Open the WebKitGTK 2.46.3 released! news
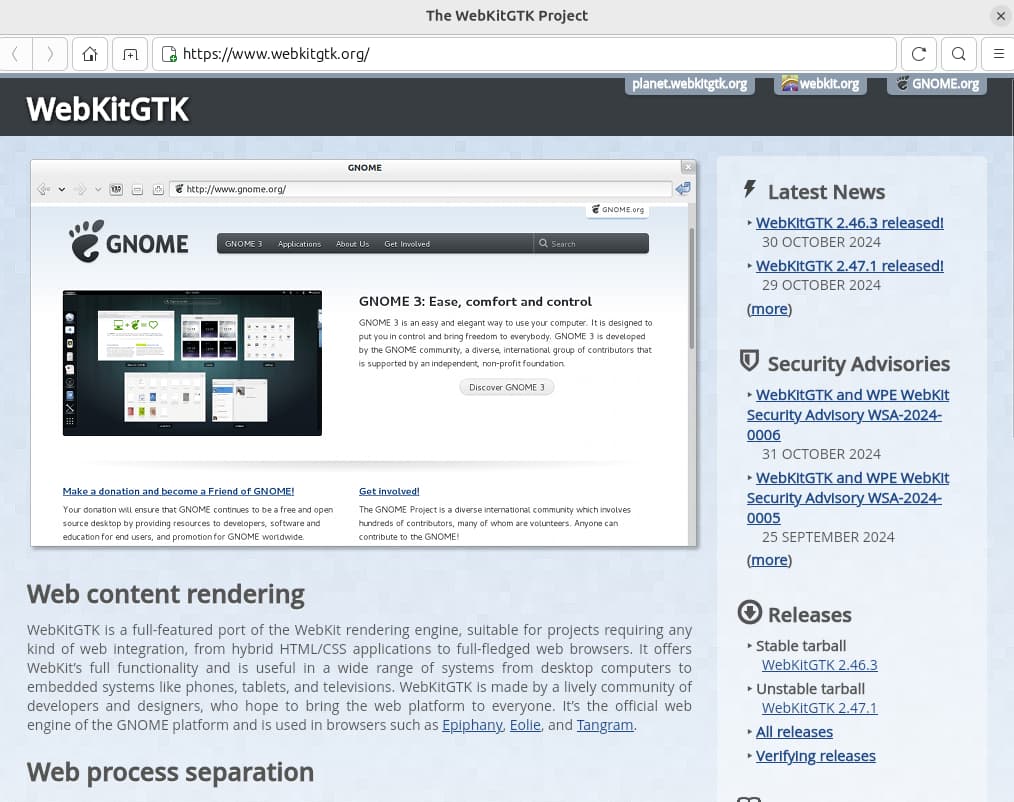This screenshot has width=1014, height=802. pyautogui.click(x=849, y=222)
